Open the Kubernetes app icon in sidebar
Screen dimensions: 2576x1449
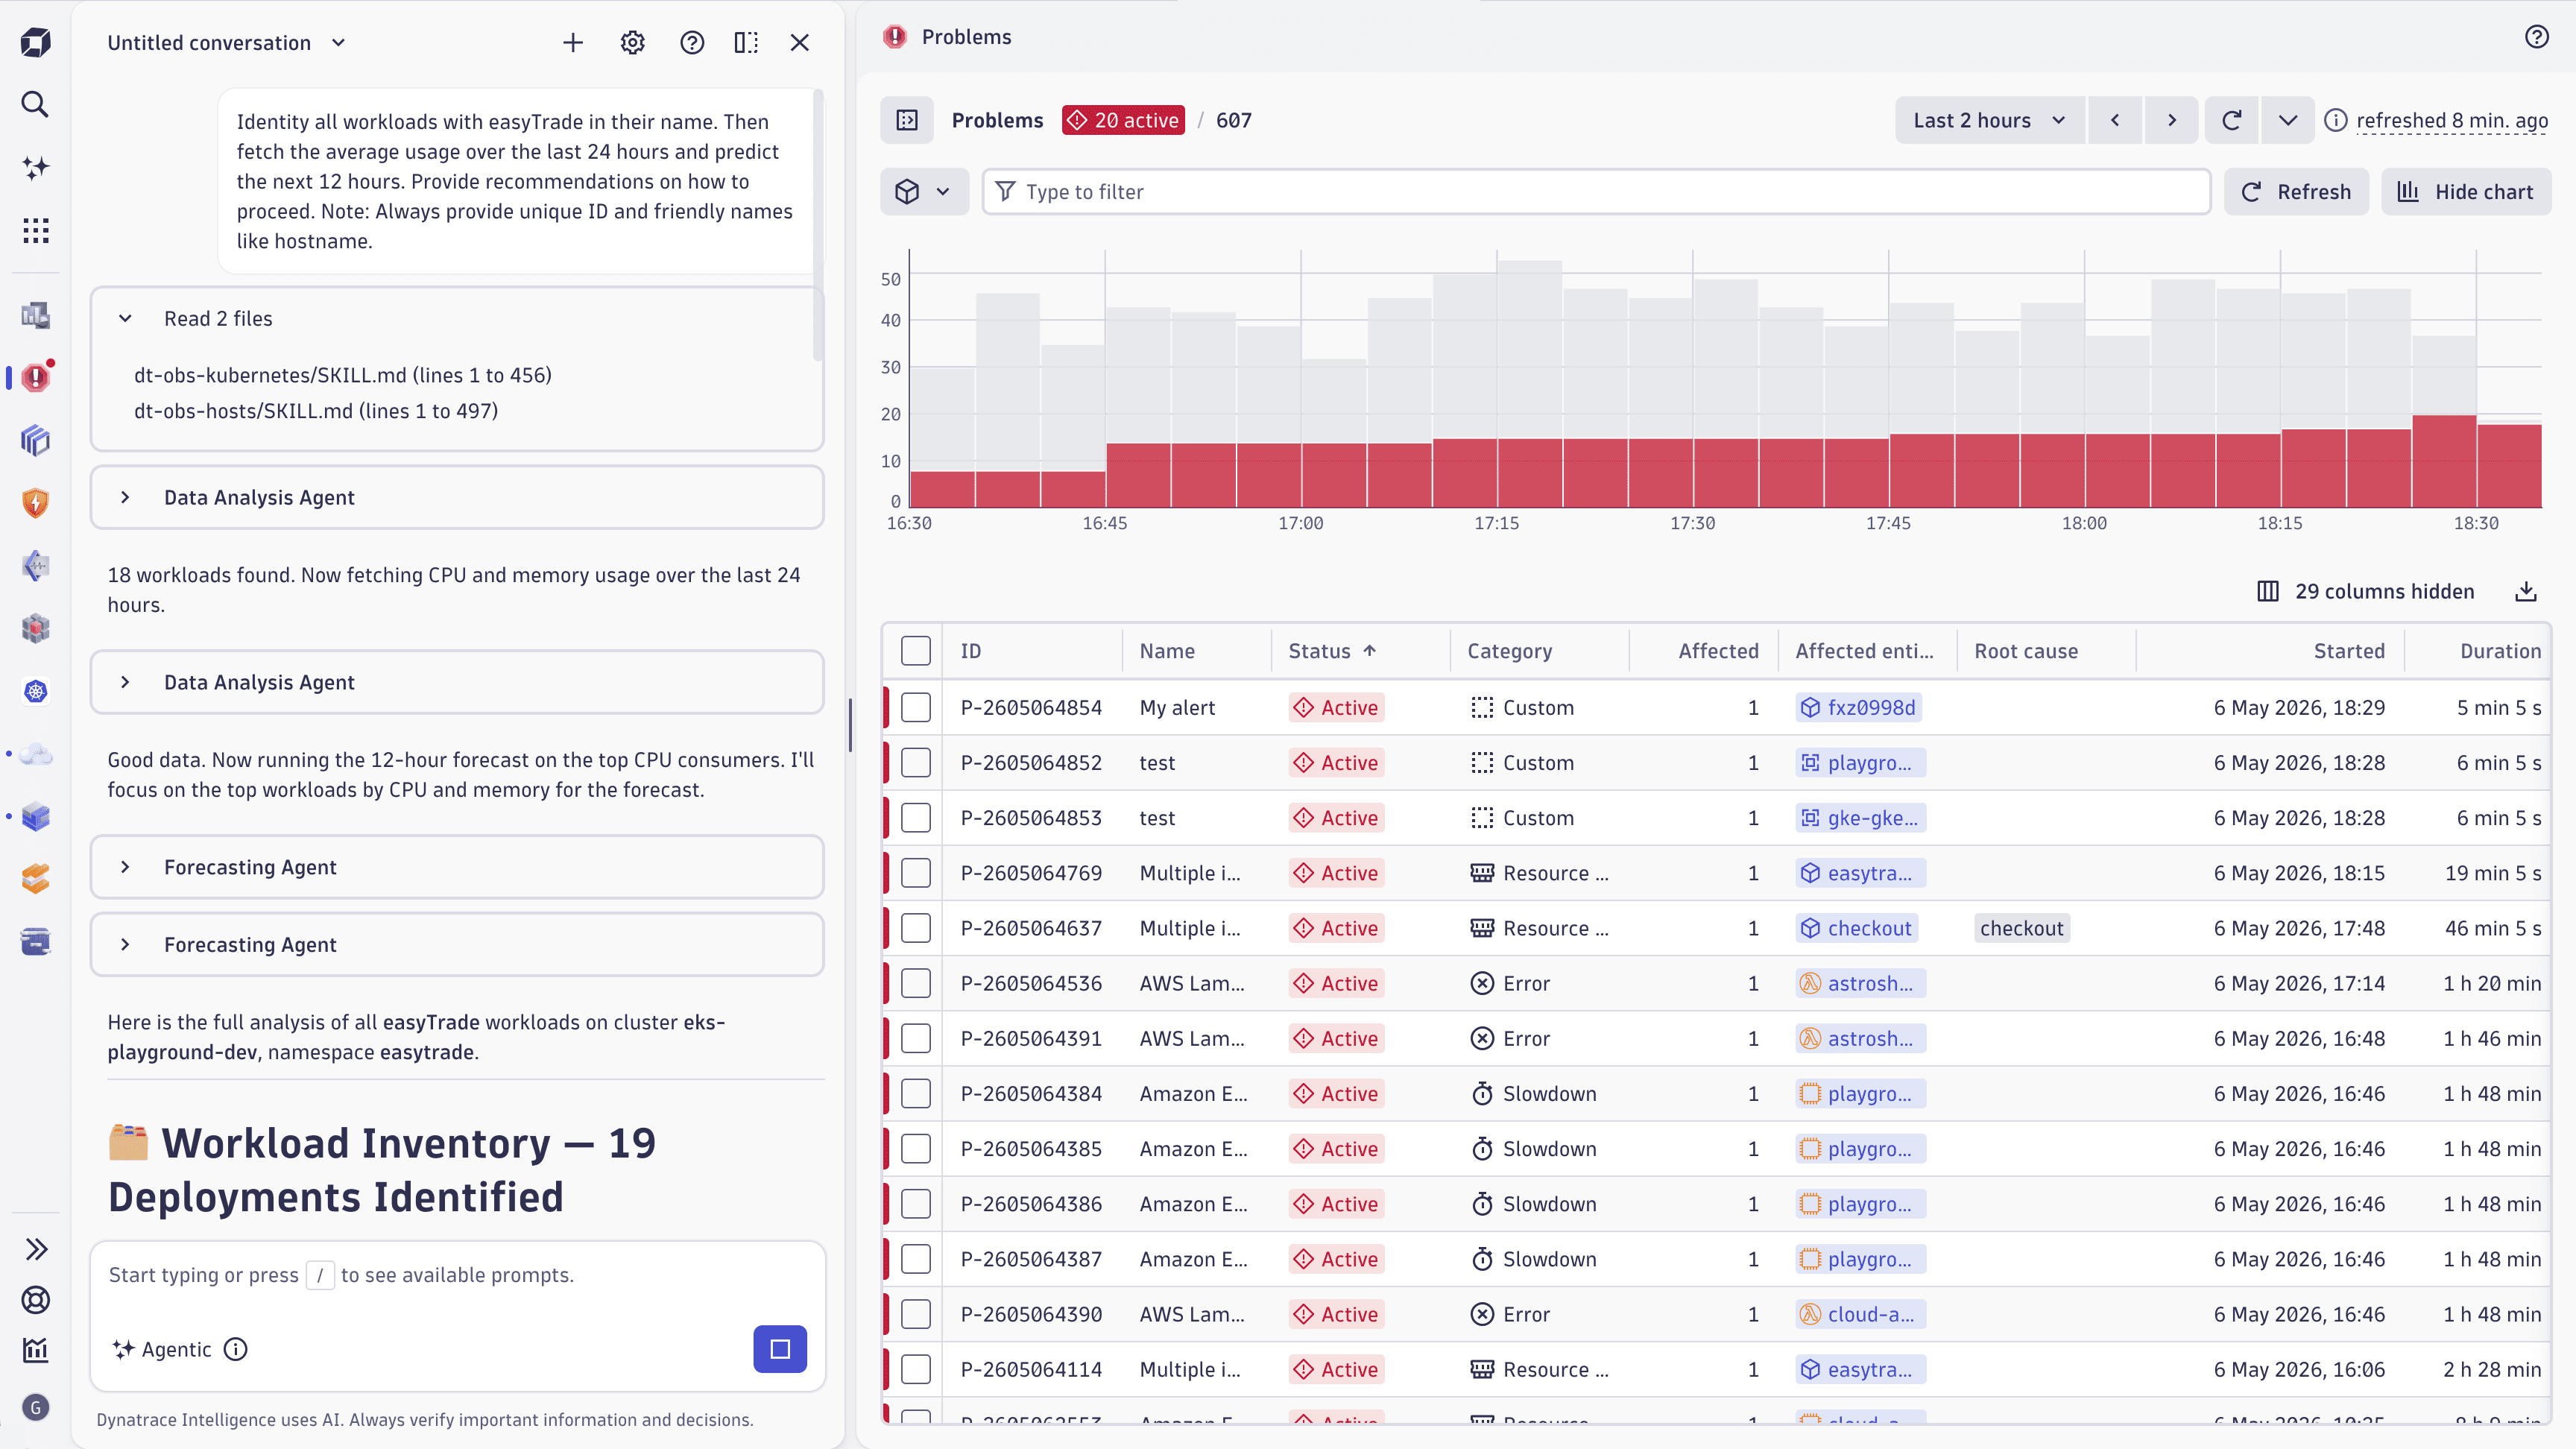click(x=36, y=691)
